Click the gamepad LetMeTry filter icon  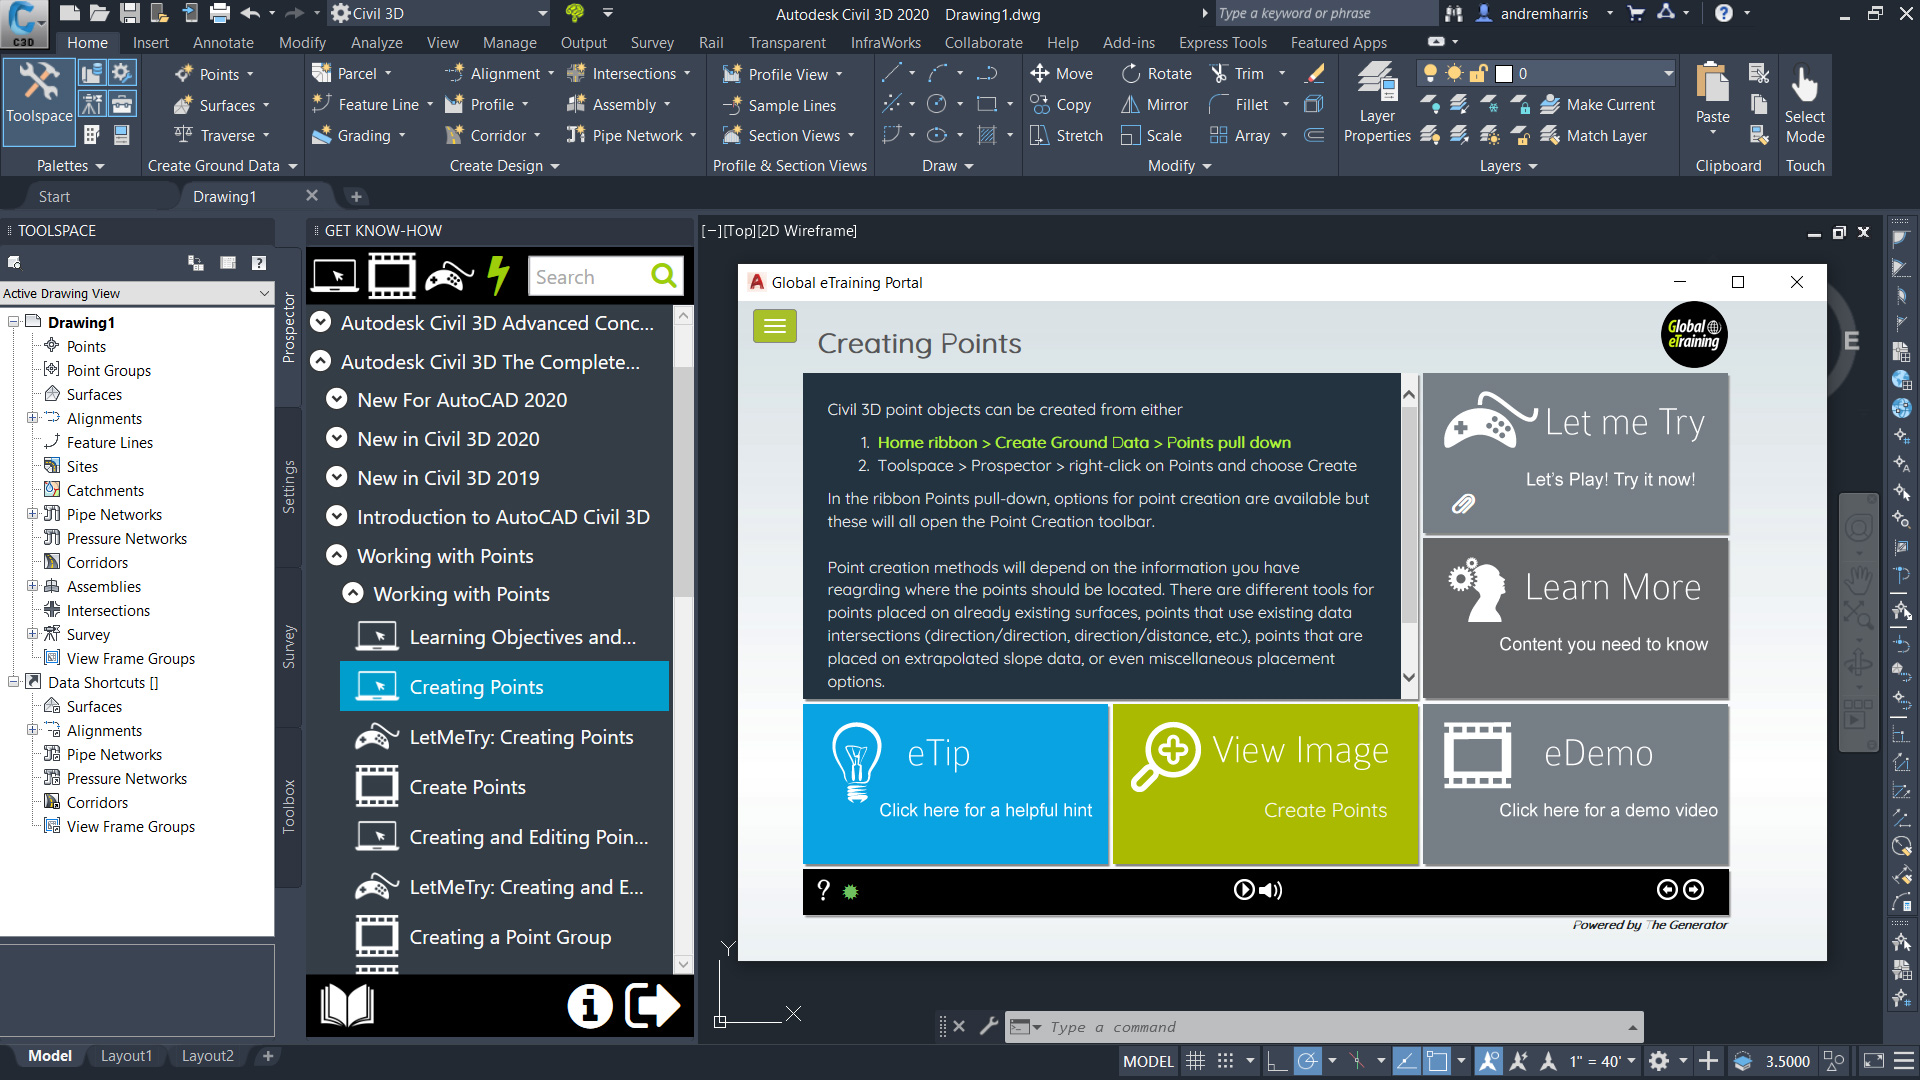[449, 275]
